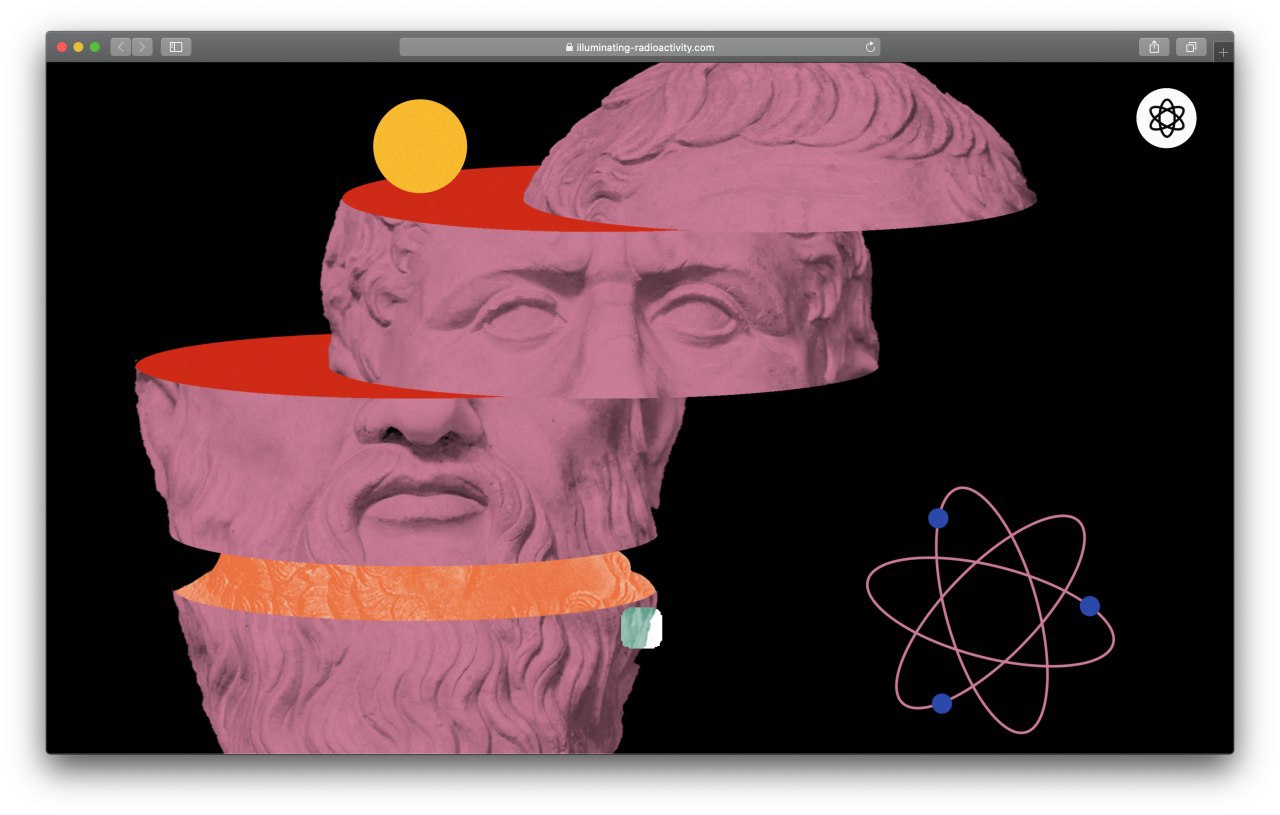Toggle the Safari sidebar button
Viewport: 1280px width, 815px height.
coord(176,47)
